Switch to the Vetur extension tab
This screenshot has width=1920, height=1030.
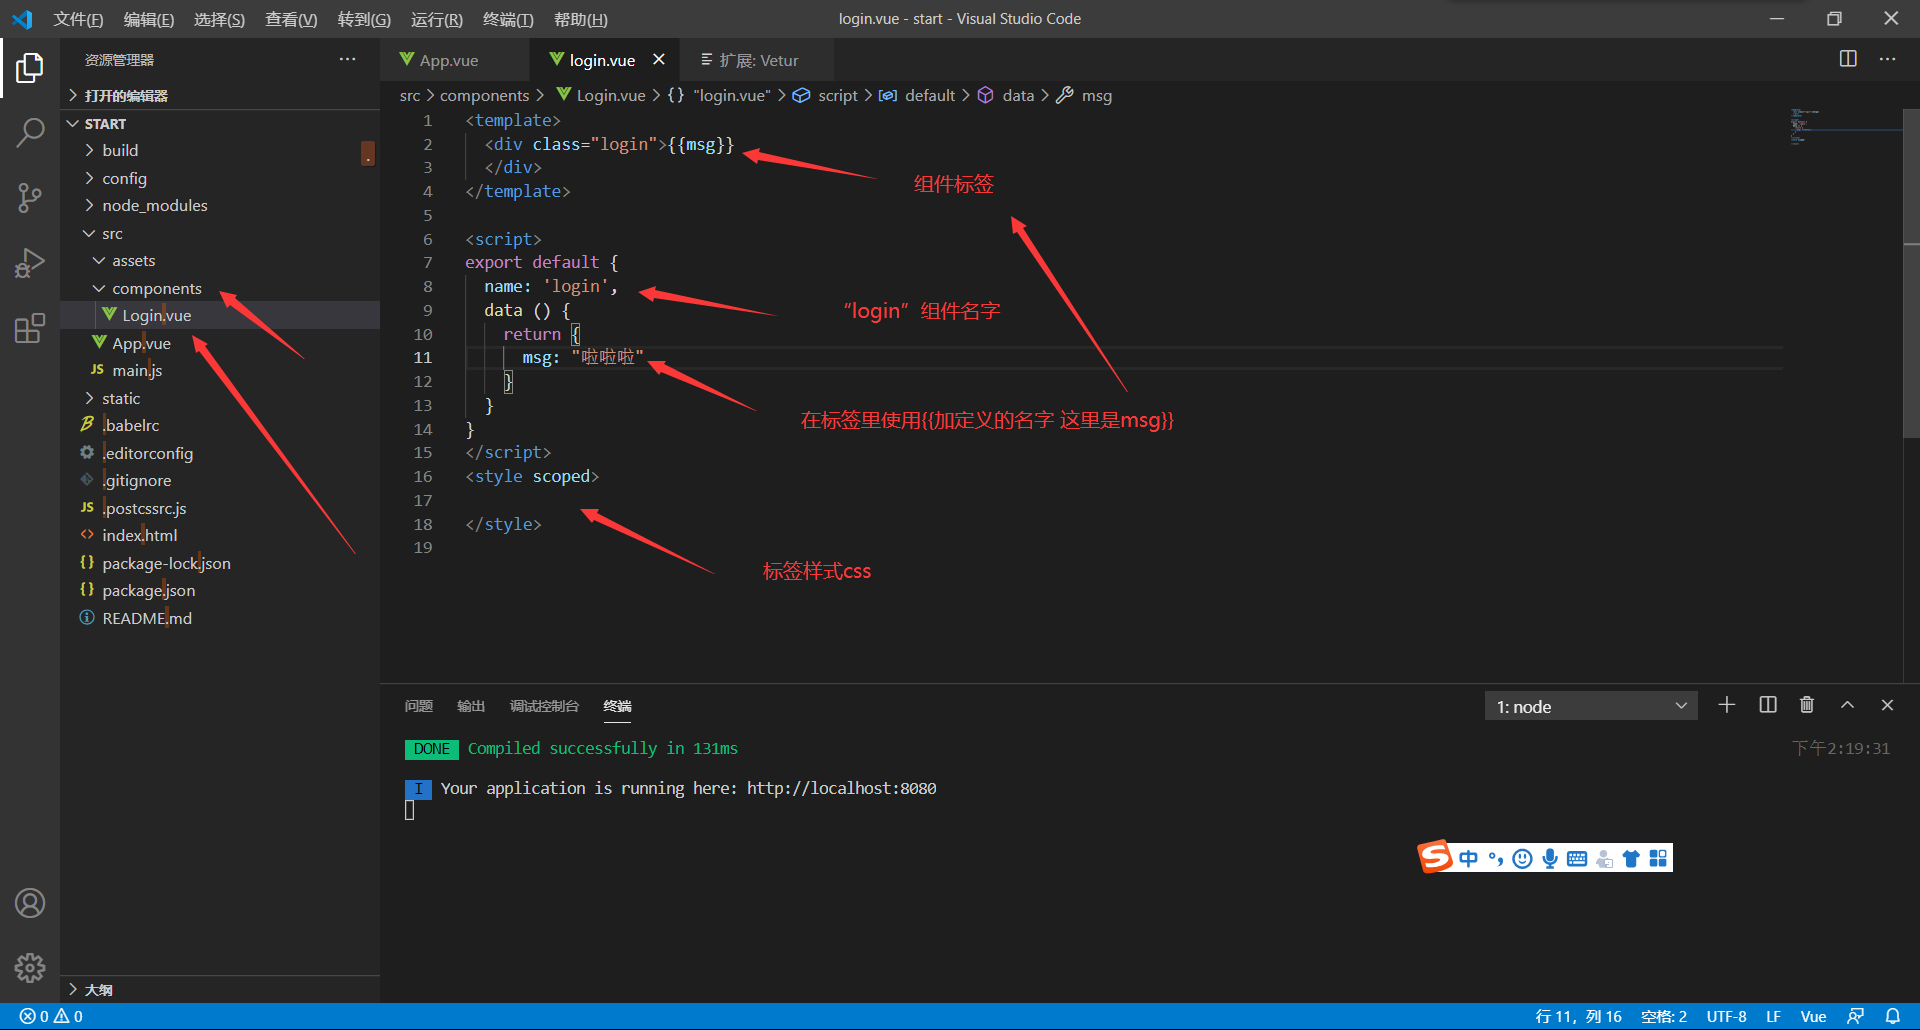[756, 60]
